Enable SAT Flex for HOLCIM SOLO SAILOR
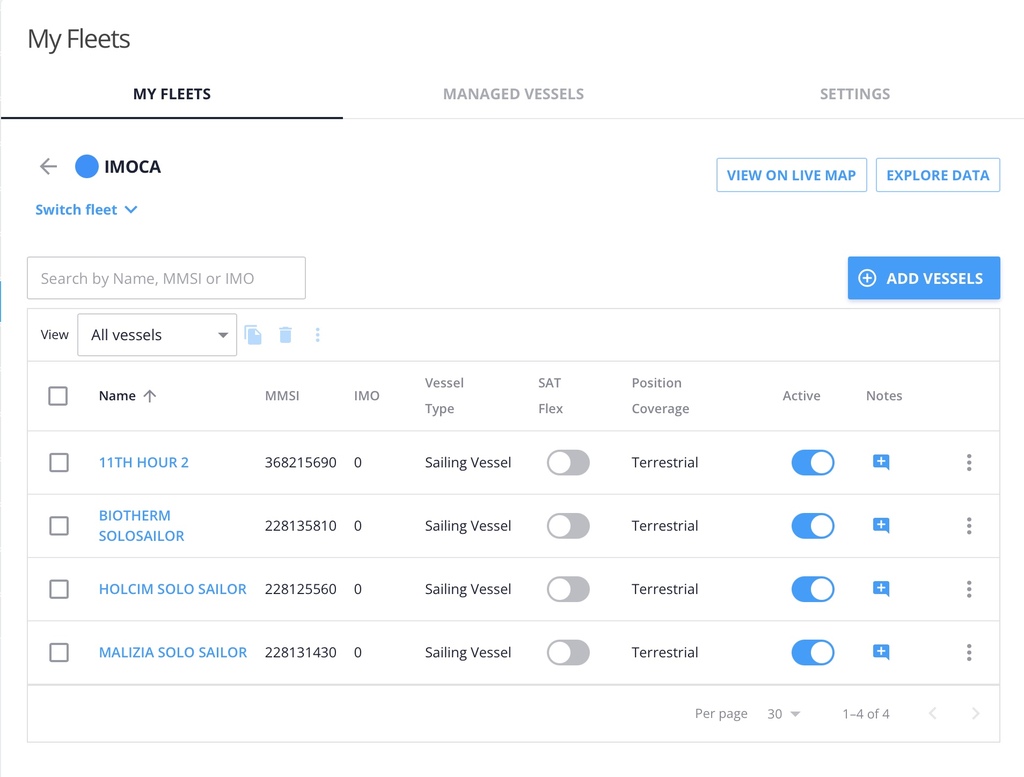This screenshot has height=777, width=1024. (568, 589)
